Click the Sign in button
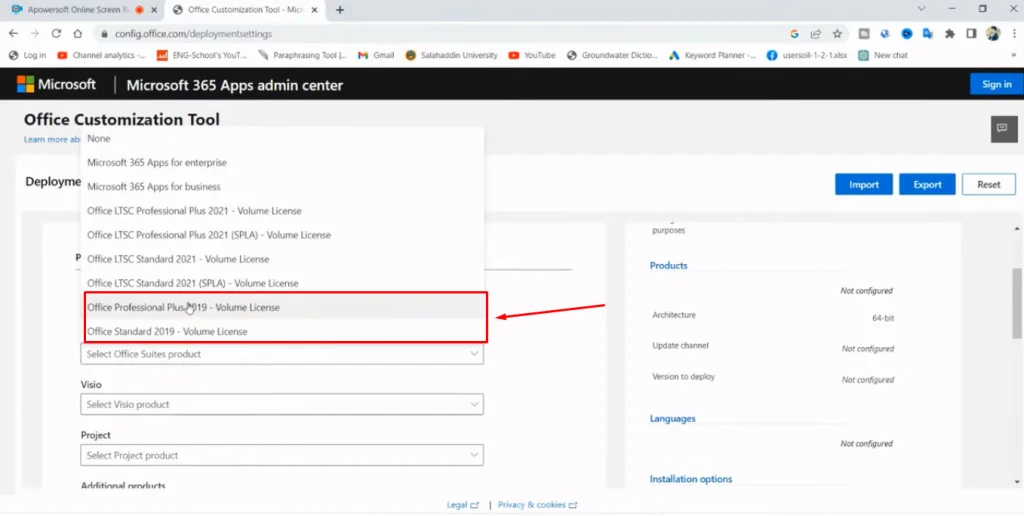The width and height of the screenshot is (1024, 516). (x=997, y=84)
